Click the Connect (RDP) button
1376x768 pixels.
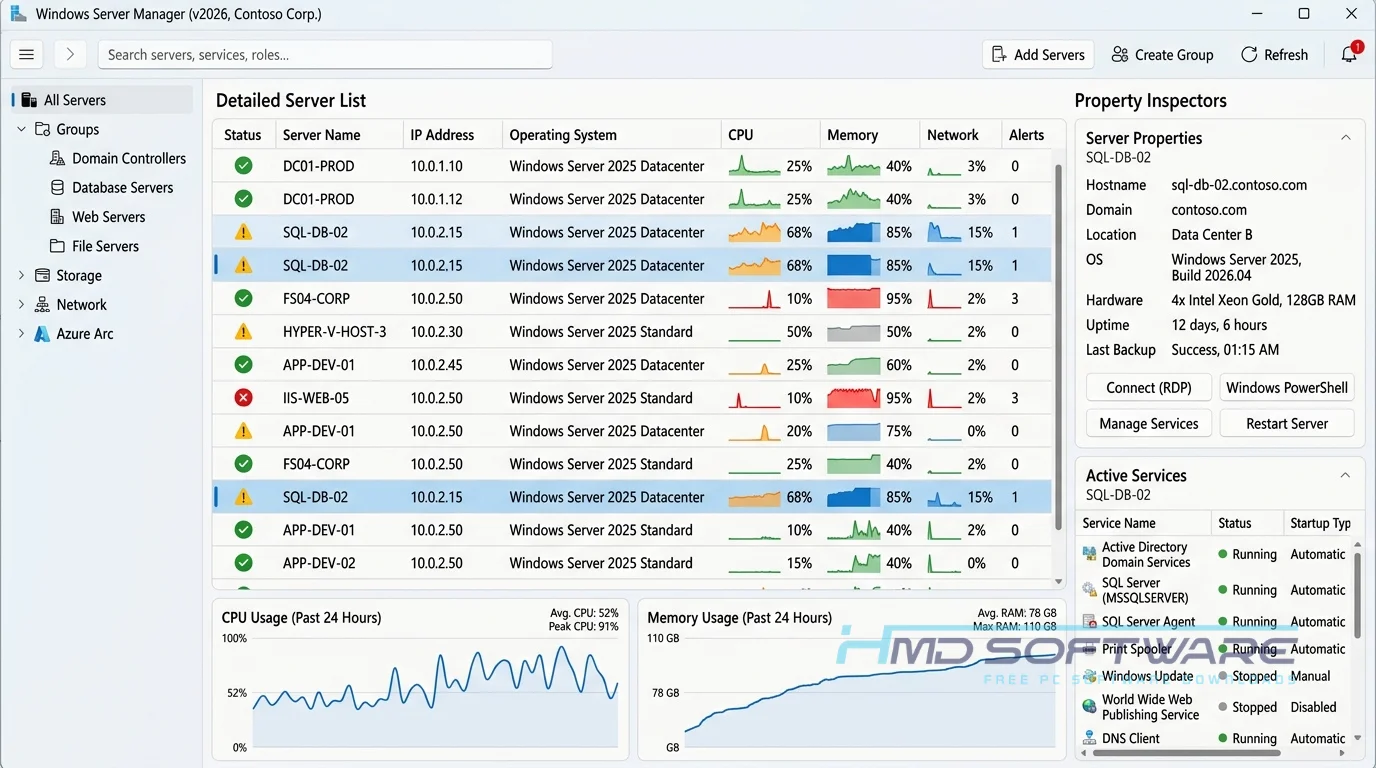(1149, 387)
